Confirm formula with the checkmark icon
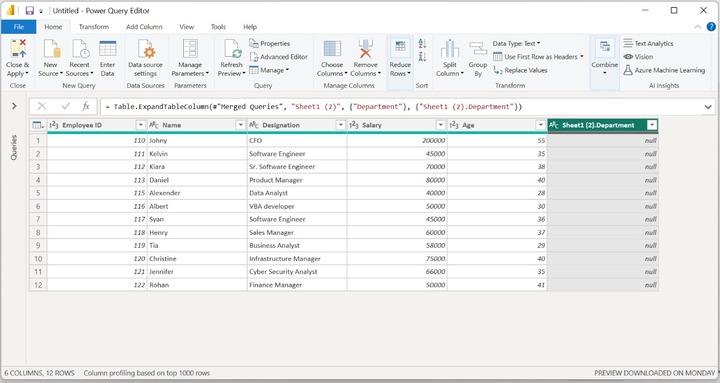Screen dimensions: 720x383 66,107
